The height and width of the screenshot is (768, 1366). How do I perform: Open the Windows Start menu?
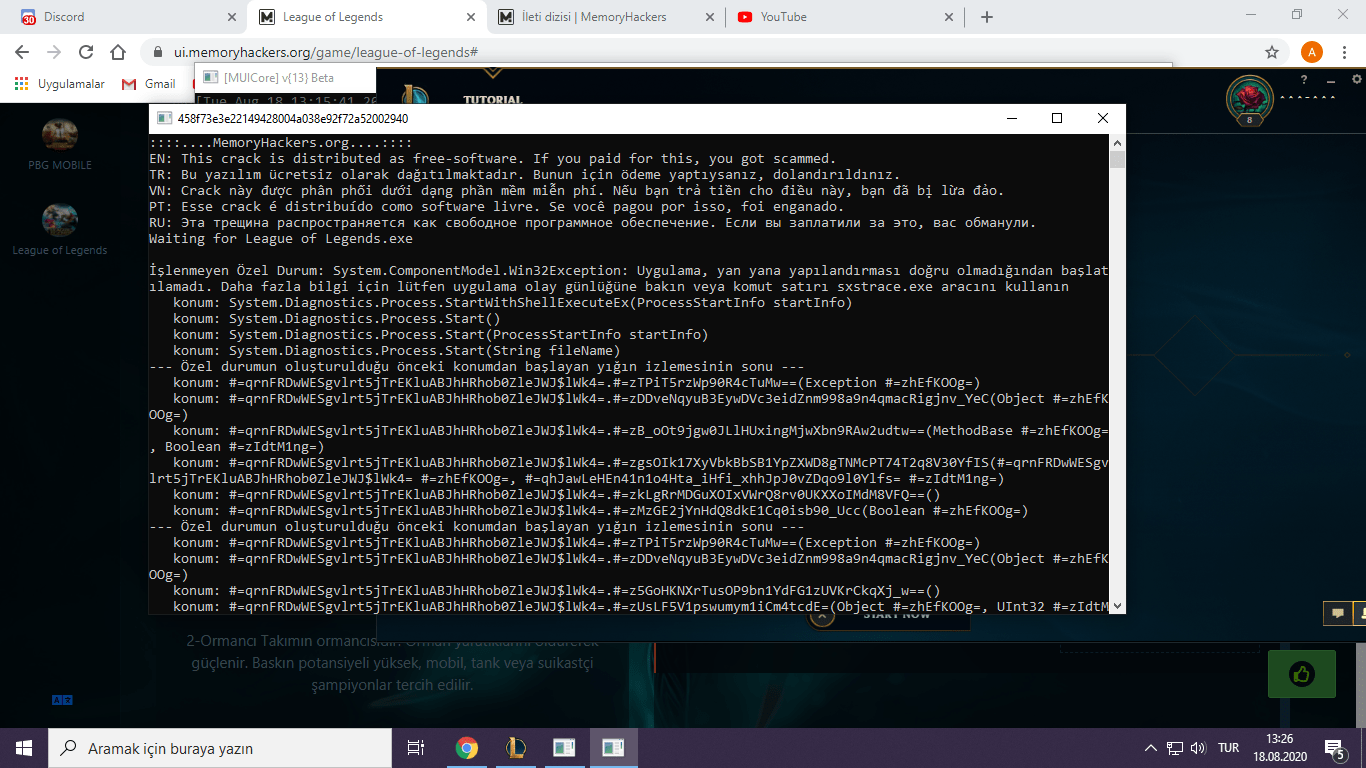coord(24,748)
